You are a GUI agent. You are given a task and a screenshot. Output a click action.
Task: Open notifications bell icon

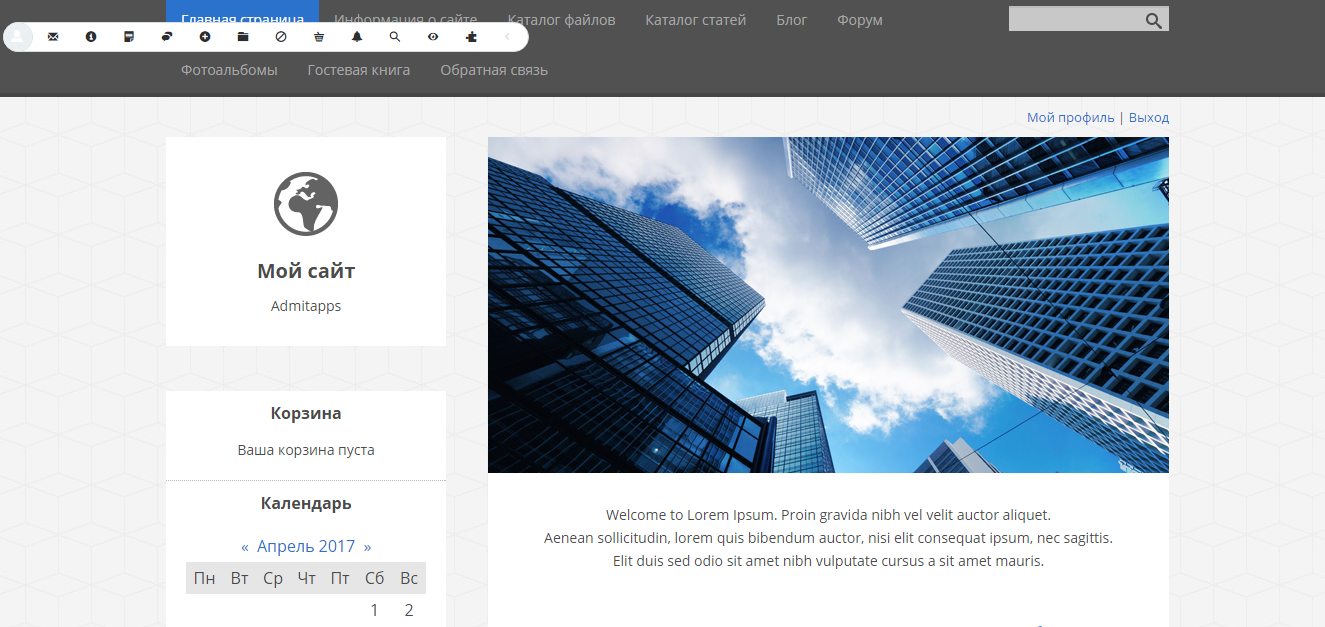click(357, 36)
